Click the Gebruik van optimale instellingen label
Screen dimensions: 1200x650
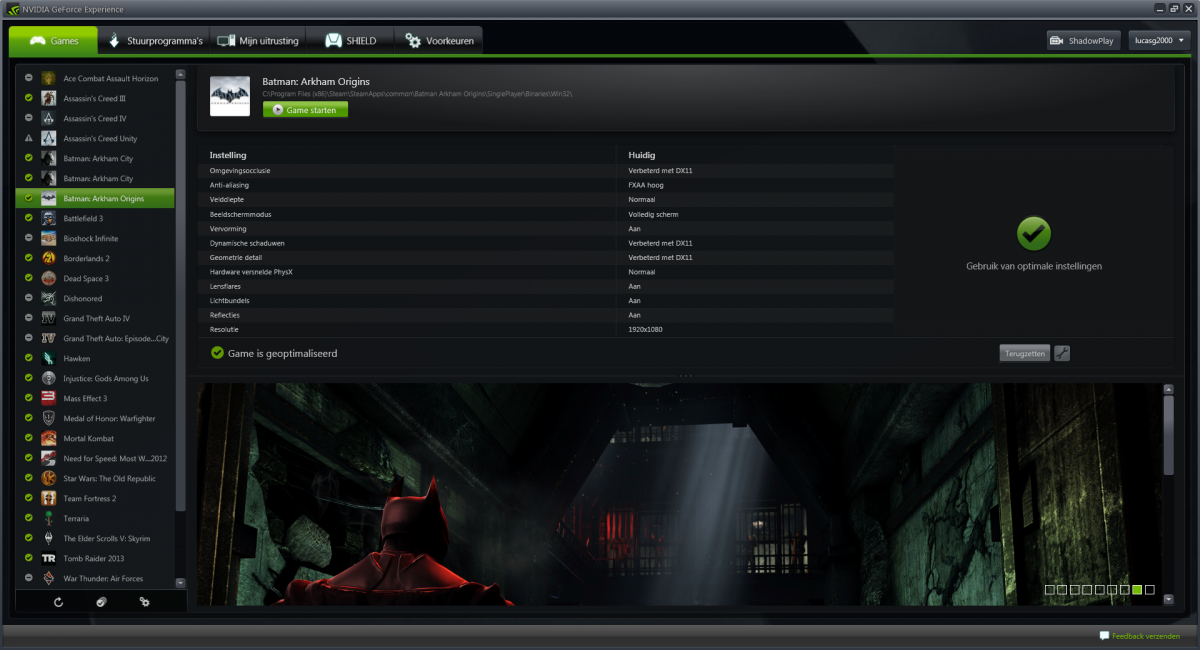pyautogui.click(x=1034, y=267)
